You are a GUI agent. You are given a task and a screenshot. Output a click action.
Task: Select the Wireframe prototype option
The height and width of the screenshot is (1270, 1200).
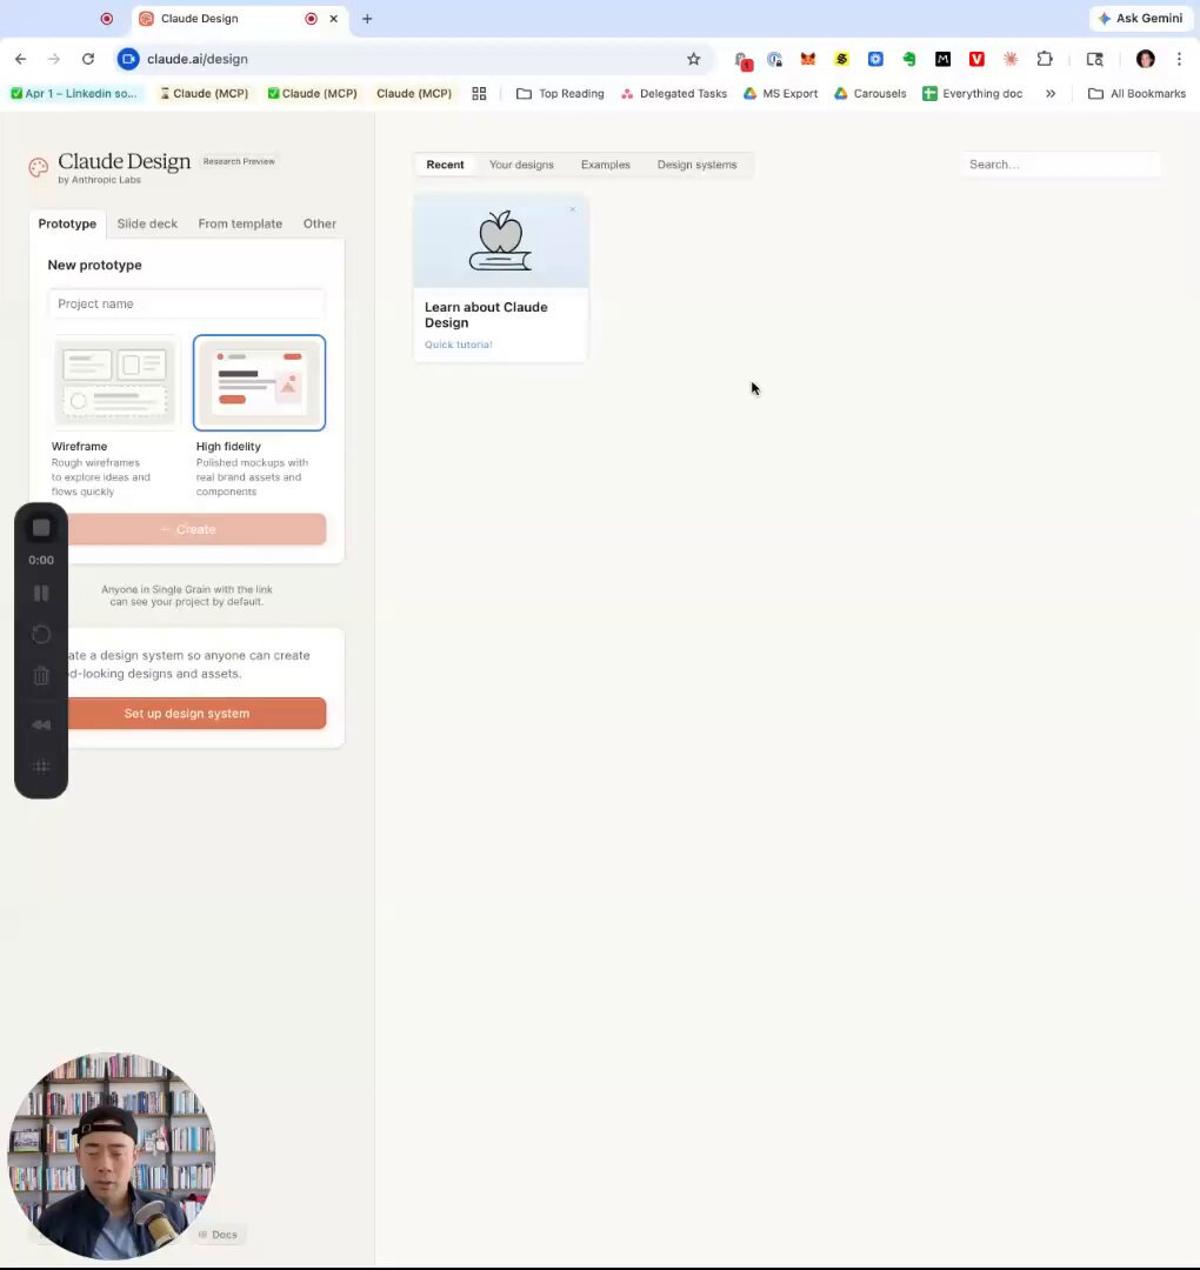click(x=115, y=383)
